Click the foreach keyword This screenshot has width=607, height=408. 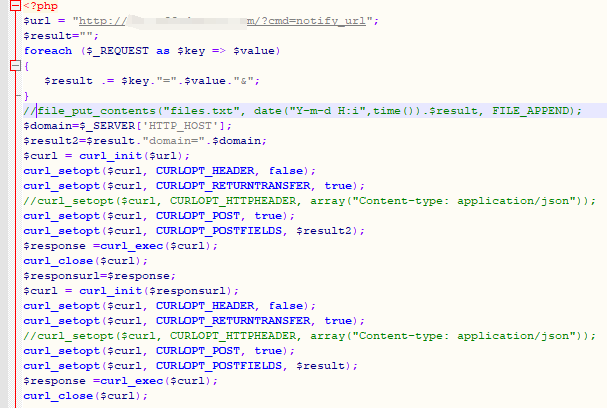[x=50, y=50]
